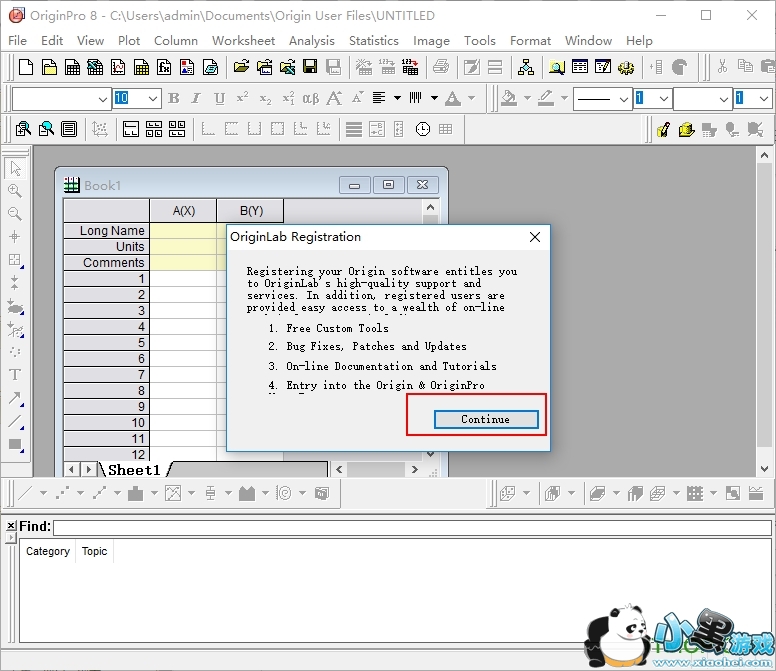Click the Print icon in toolbar

point(440,68)
